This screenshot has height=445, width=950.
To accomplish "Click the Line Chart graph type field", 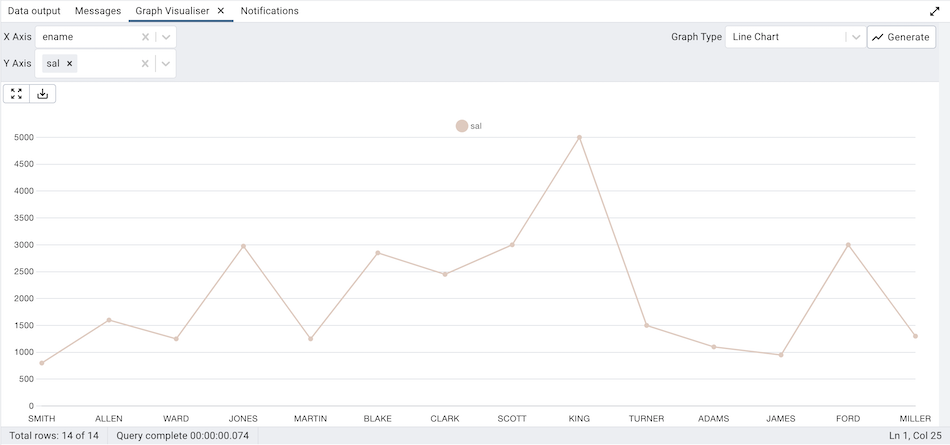I will pyautogui.click(x=795, y=37).
